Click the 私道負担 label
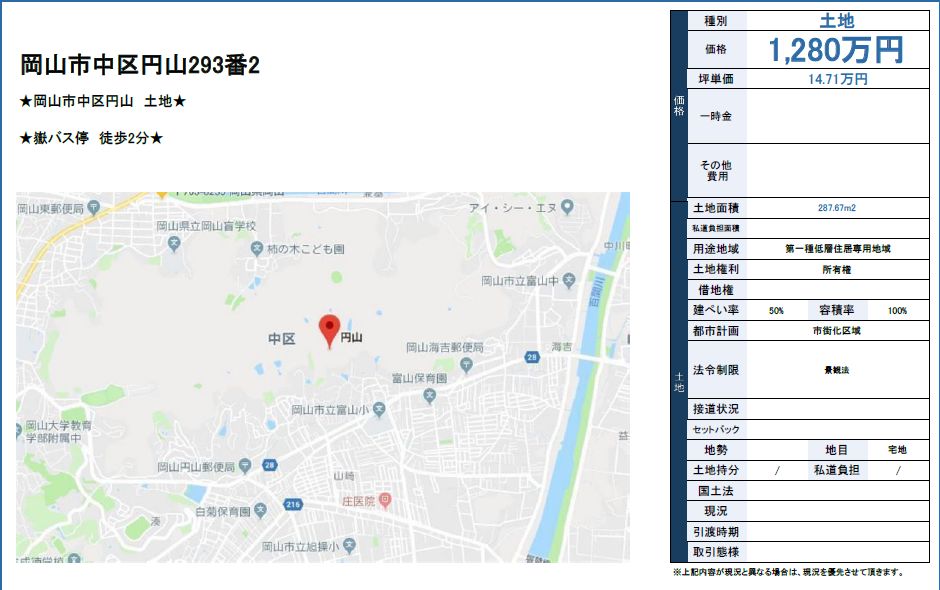Image resolution: width=940 pixels, height=590 pixels. tap(837, 470)
